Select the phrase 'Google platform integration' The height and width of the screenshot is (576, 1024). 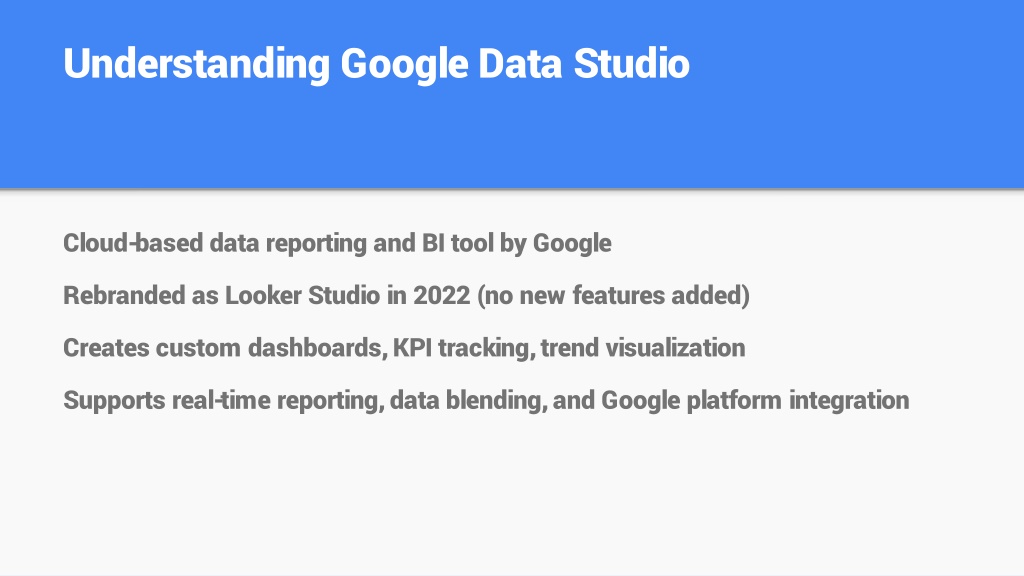coord(755,400)
